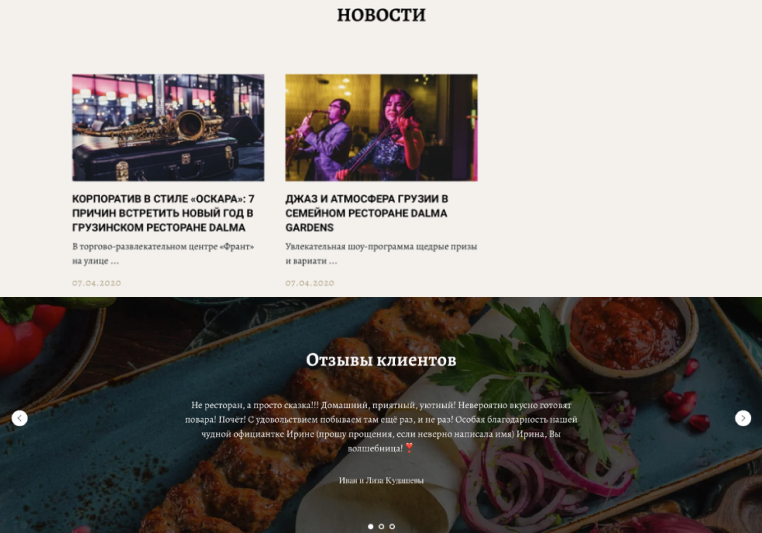Image resolution: width=762 pixels, height=533 pixels.
Task: Select the third review slider dot
Action: pyautogui.click(x=392, y=526)
